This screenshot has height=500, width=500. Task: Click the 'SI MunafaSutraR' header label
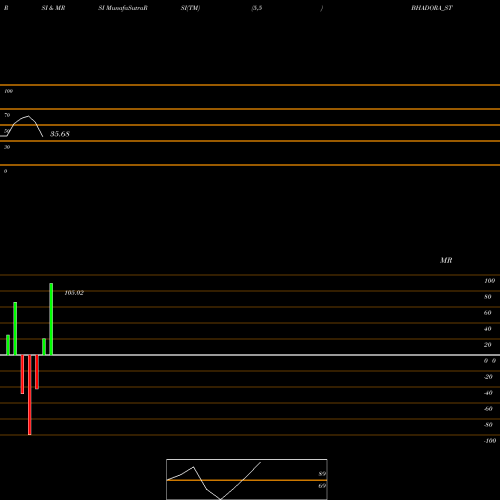(123, 8)
